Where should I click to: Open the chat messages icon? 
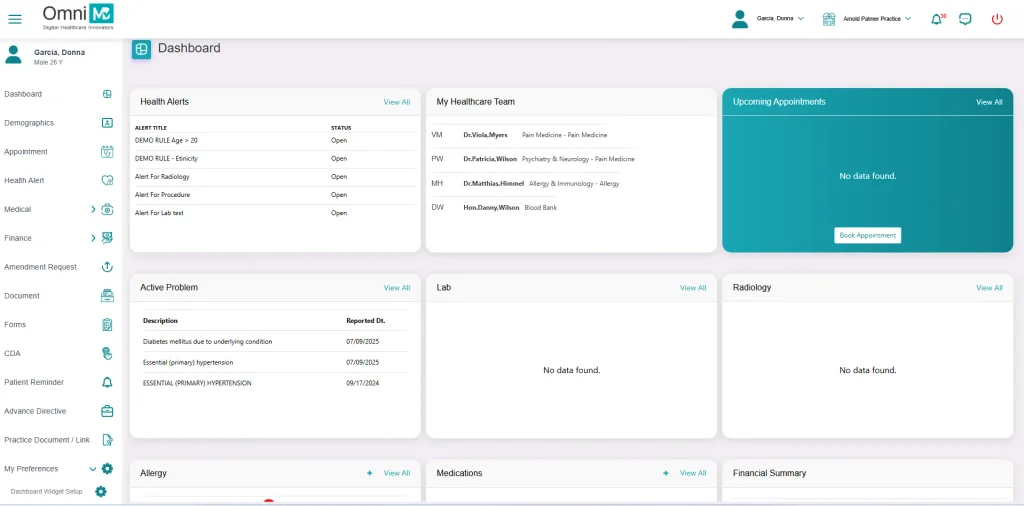click(x=965, y=19)
